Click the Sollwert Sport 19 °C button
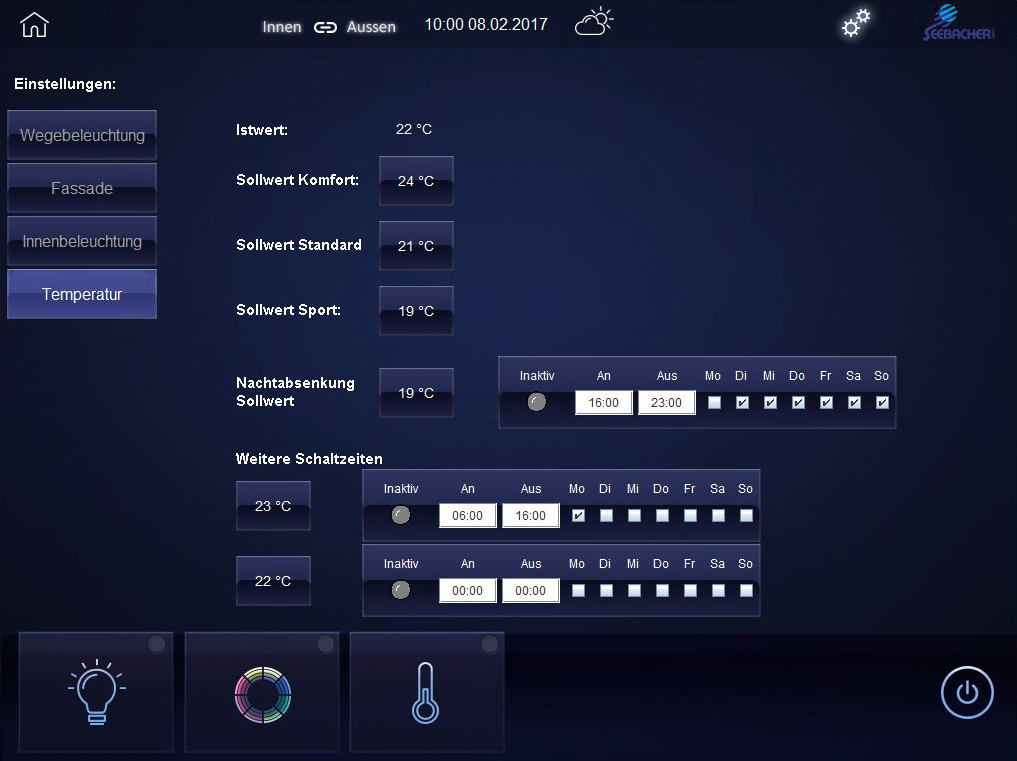Screen dimensions: 1017x761 click(x=416, y=311)
